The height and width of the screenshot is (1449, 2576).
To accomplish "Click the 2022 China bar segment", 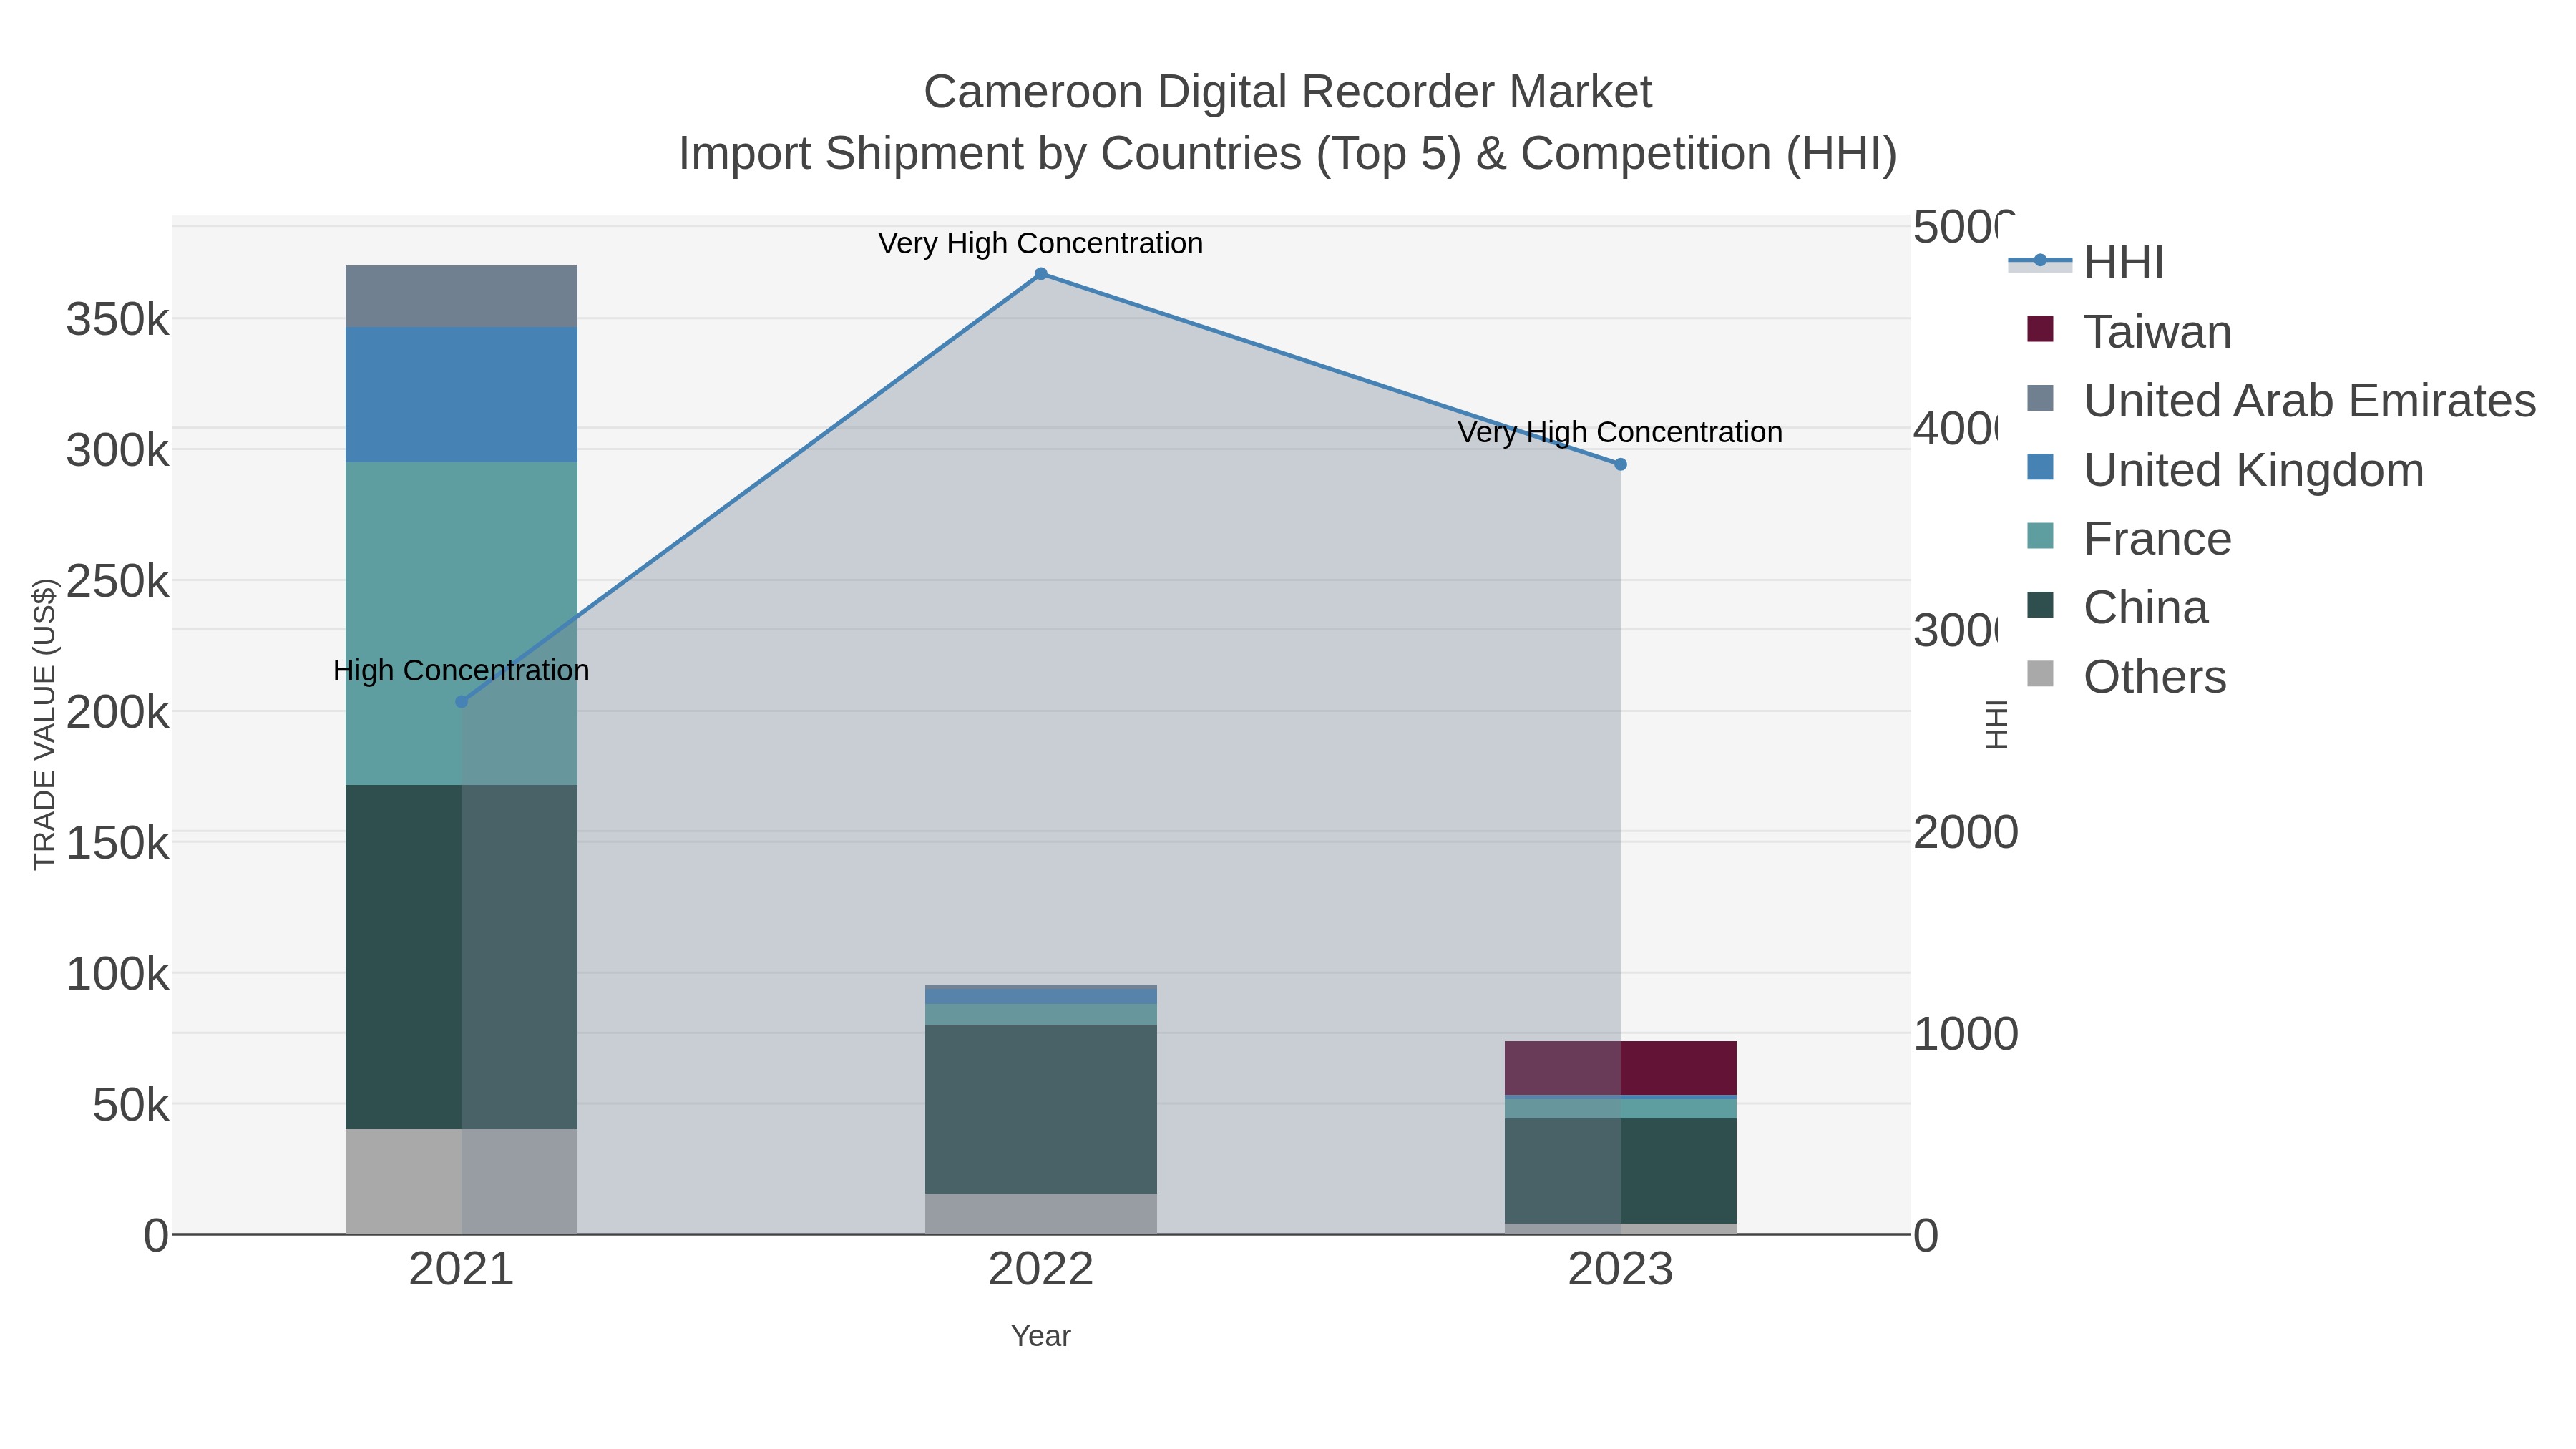I will coord(1041,1109).
